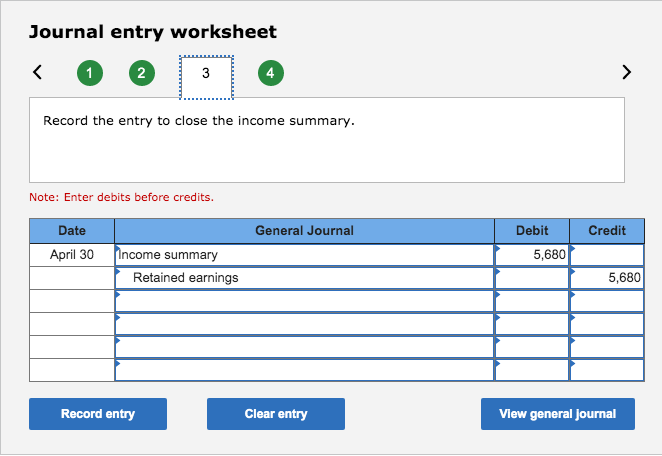Go to the previous journal entry with the left chevron

(38, 72)
